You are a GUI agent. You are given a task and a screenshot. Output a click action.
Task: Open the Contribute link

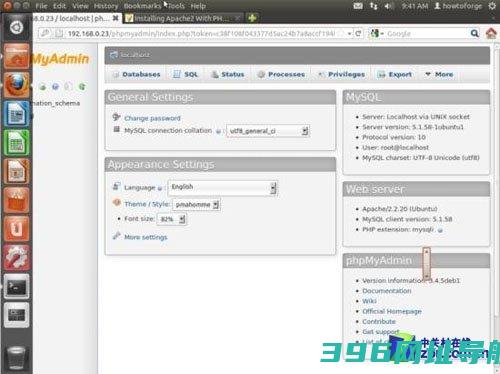coord(379,322)
